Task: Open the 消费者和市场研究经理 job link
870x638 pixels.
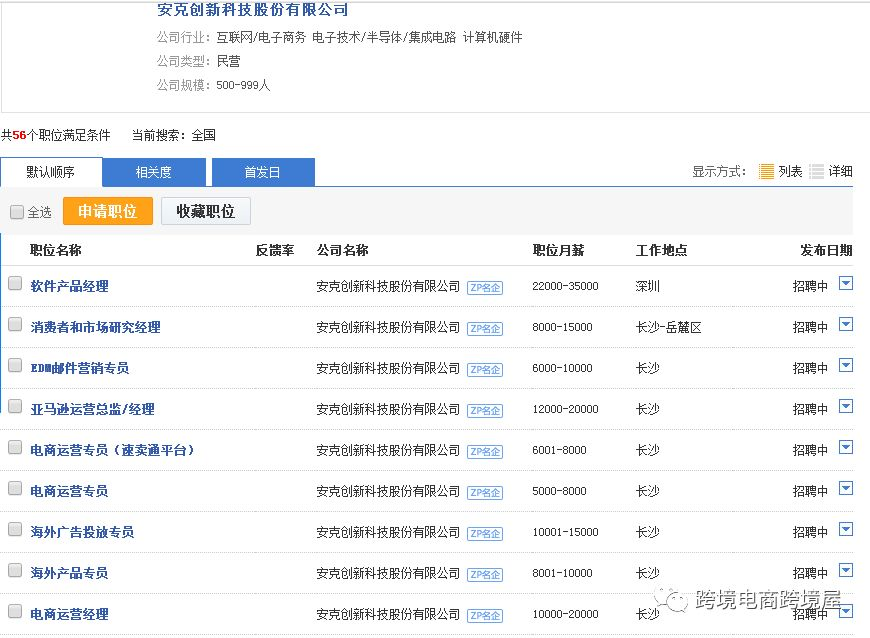Action: 95,327
